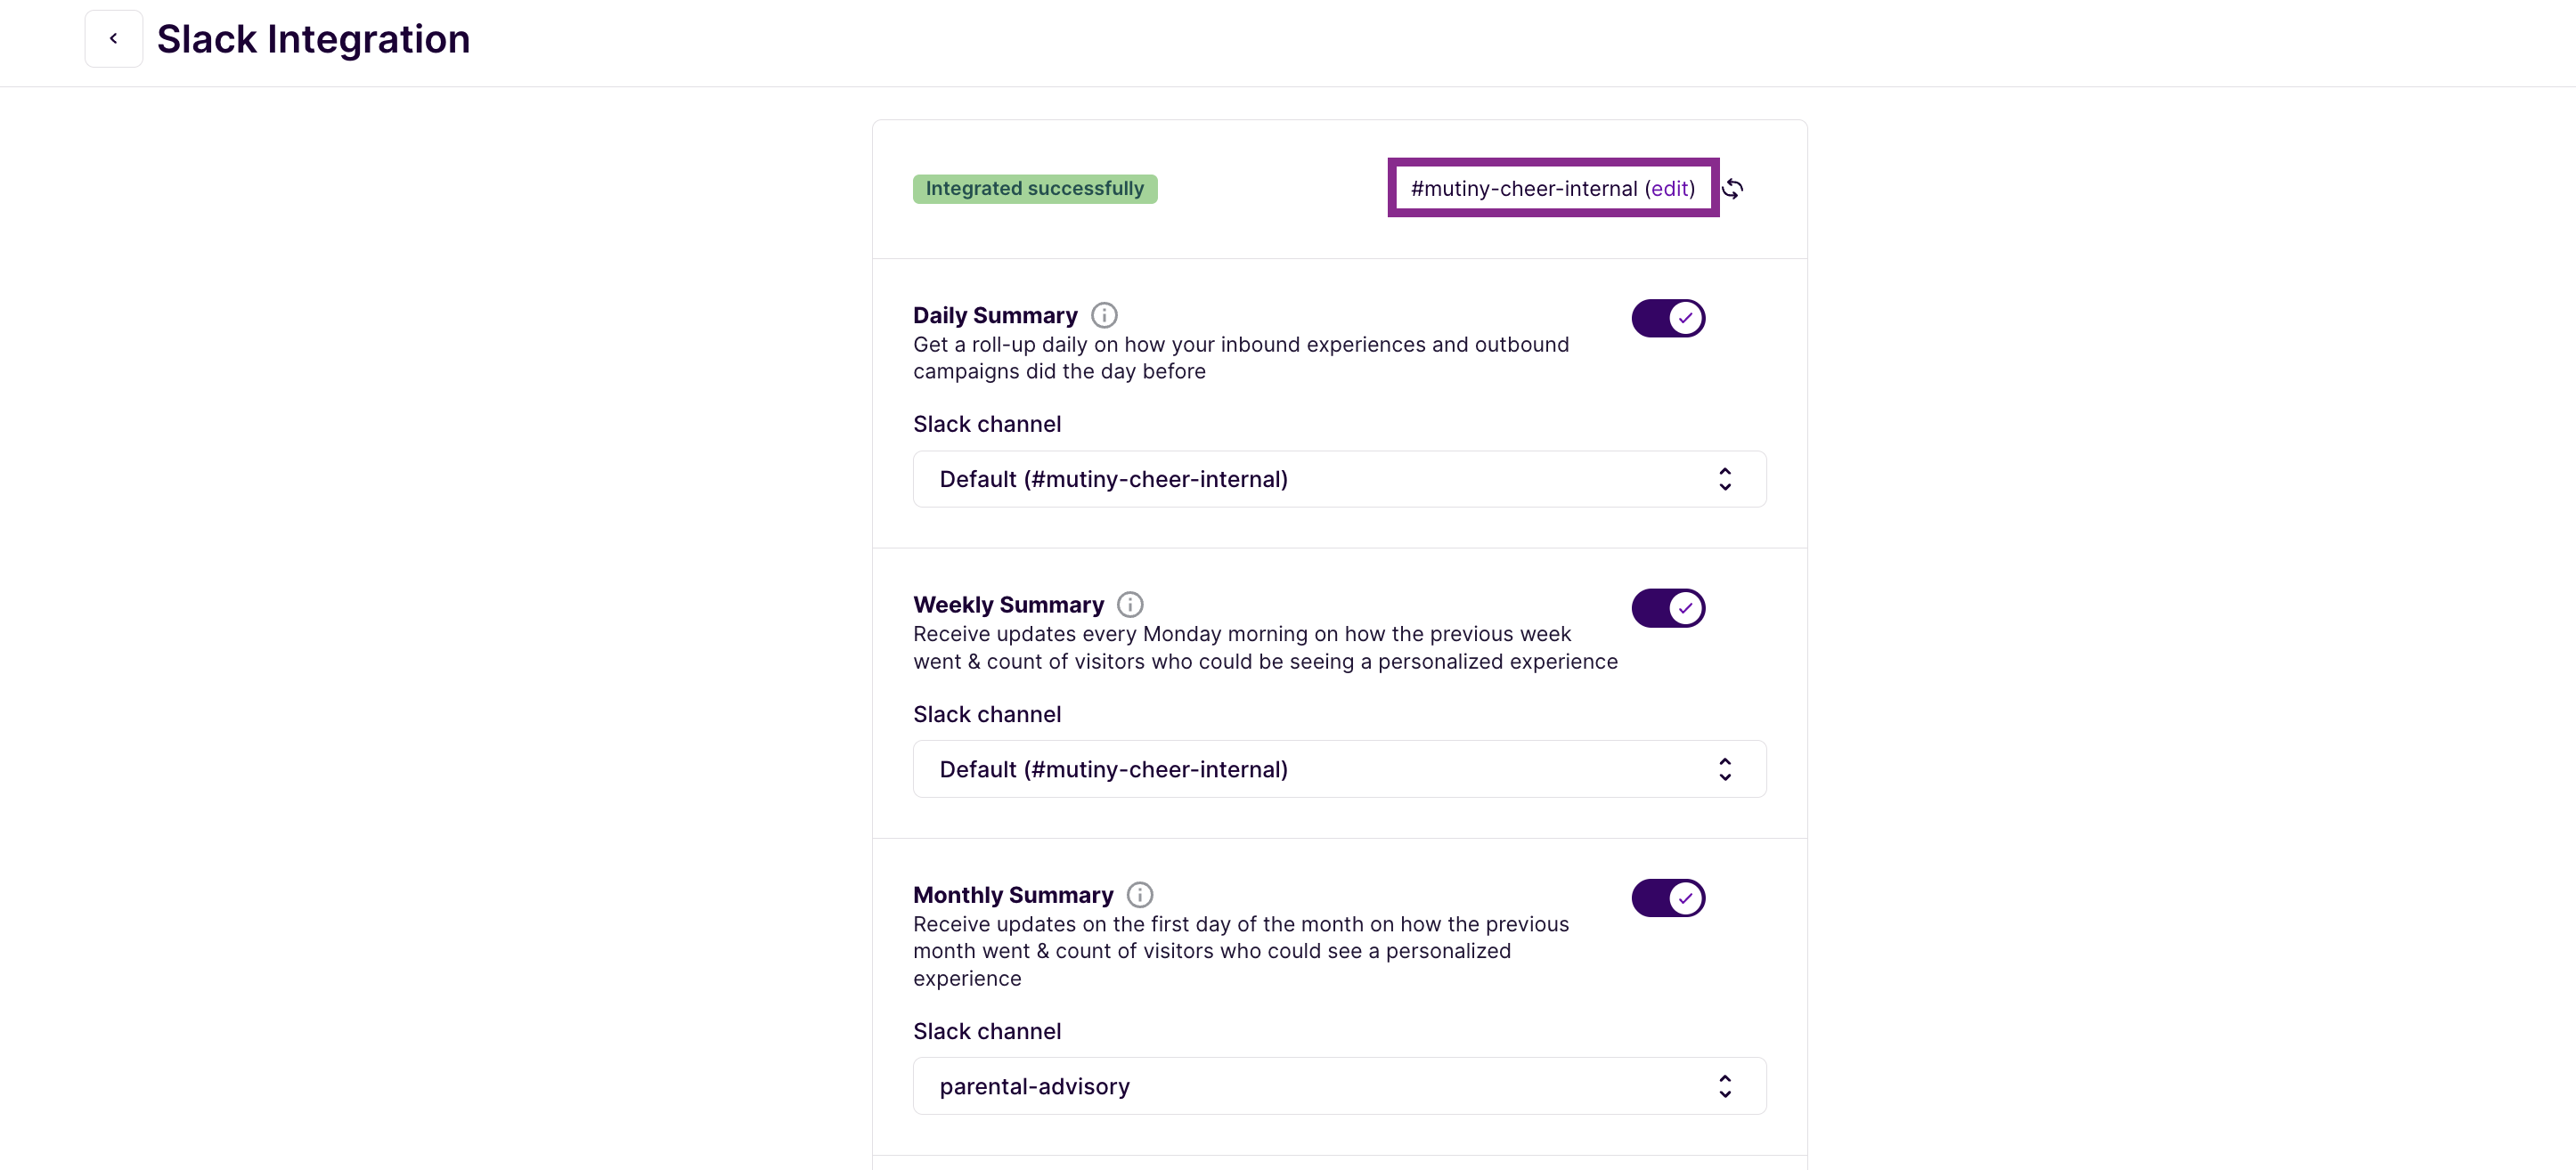Click the Slack Integration page title
The height and width of the screenshot is (1170, 2576).
point(312,38)
